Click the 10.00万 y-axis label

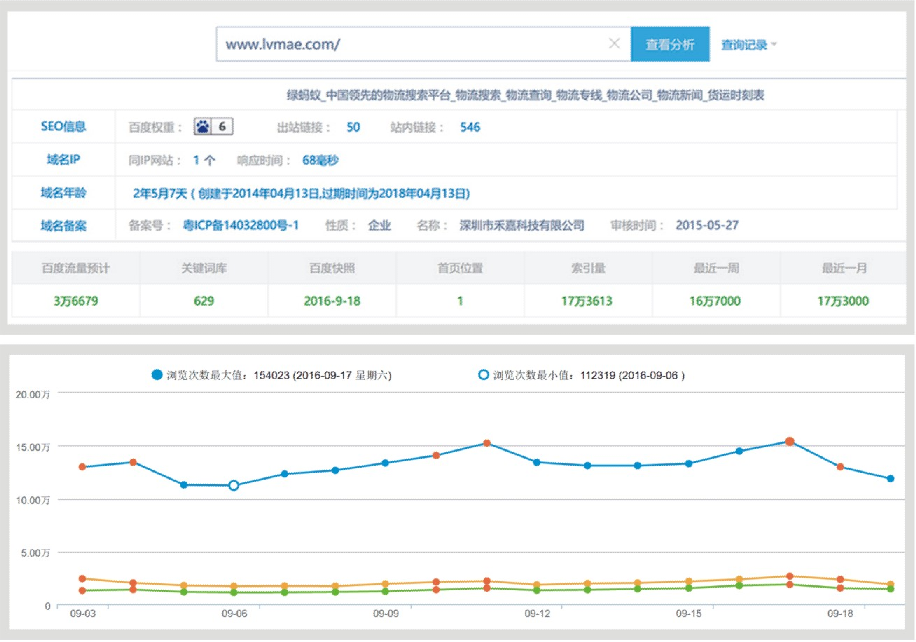[x=33, y=501]
